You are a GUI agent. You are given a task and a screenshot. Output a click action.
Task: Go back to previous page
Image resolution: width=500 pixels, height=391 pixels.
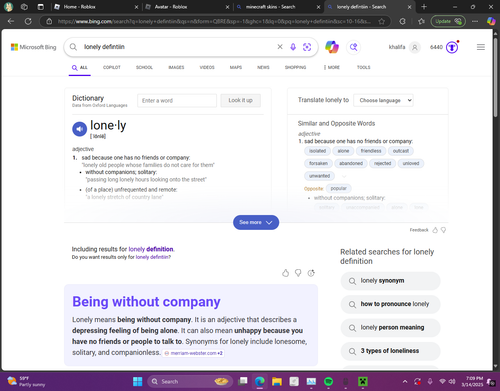coord(11,21)
